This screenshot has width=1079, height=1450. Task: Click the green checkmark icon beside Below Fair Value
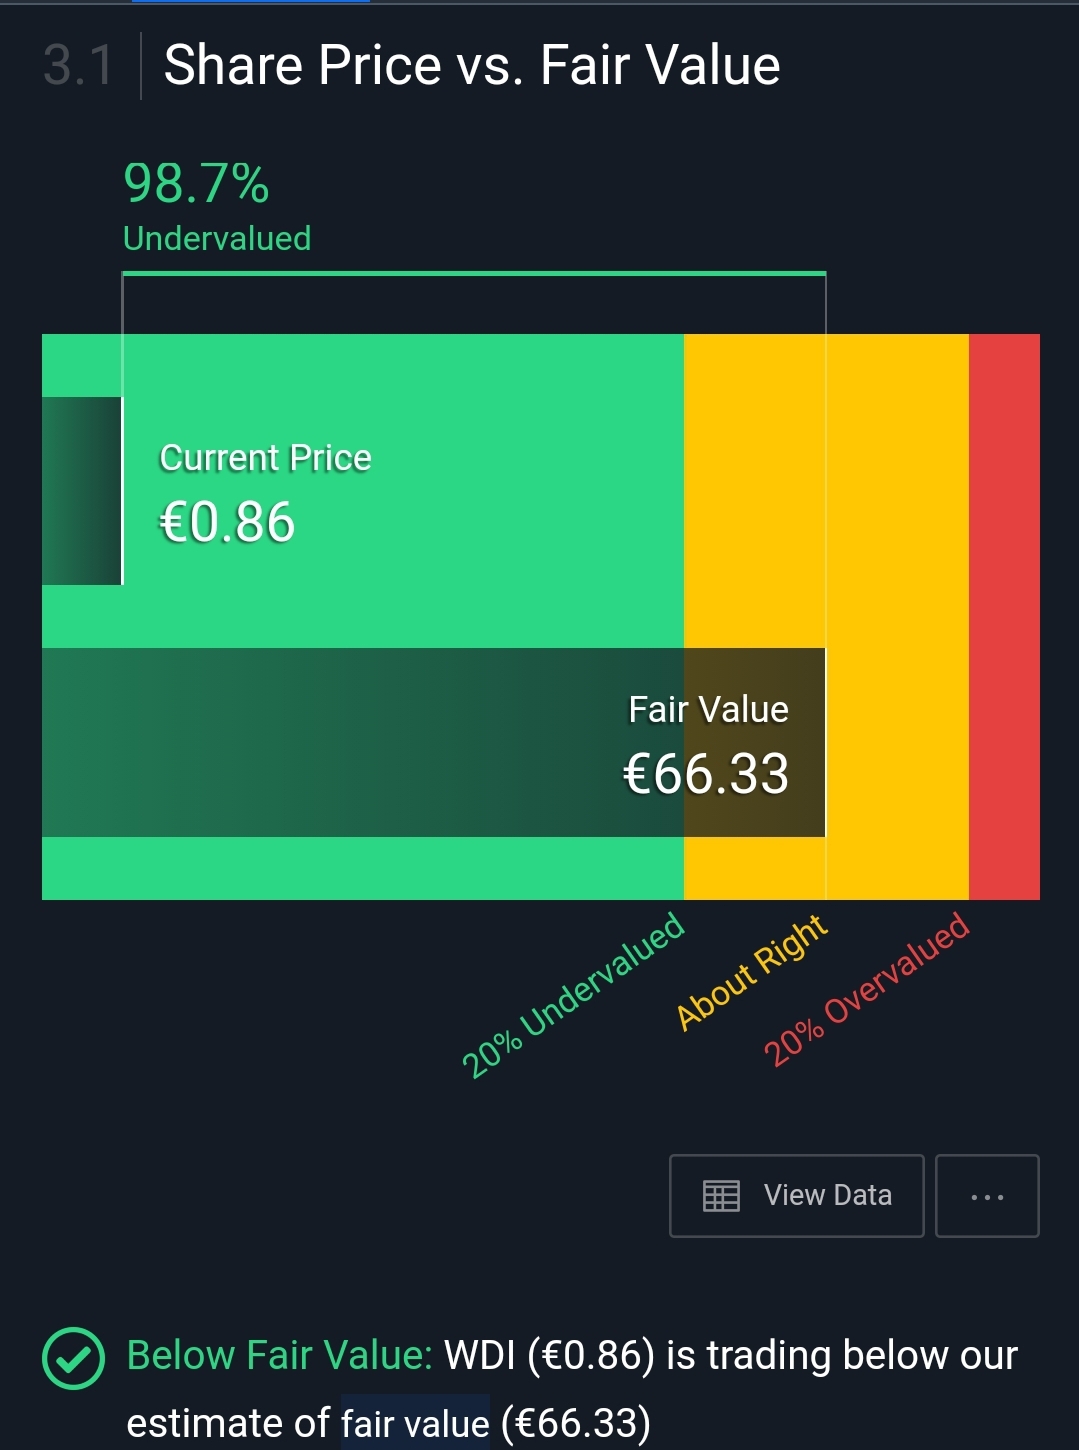point(73,1358)
